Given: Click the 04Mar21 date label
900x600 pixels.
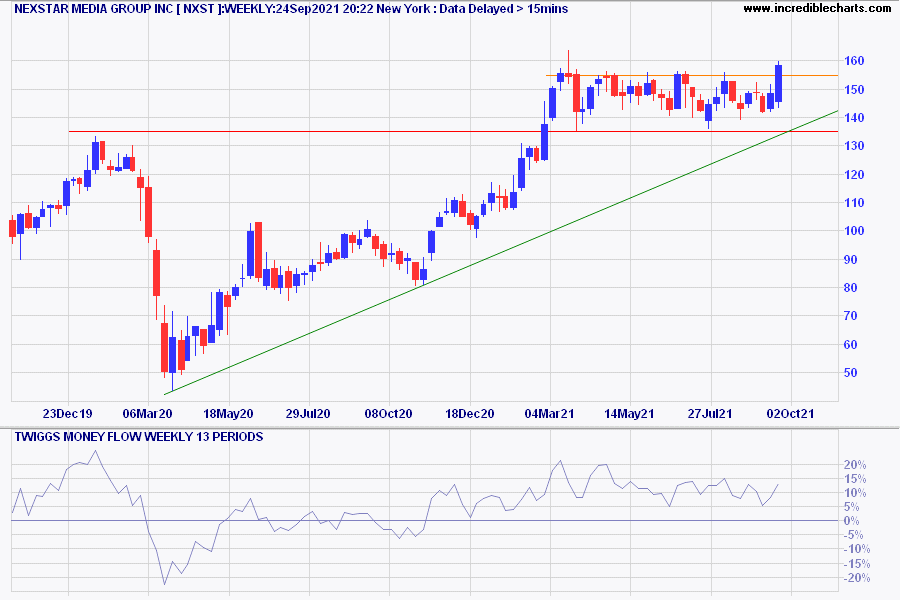Looking at the screenshot, I should point(549,413).
